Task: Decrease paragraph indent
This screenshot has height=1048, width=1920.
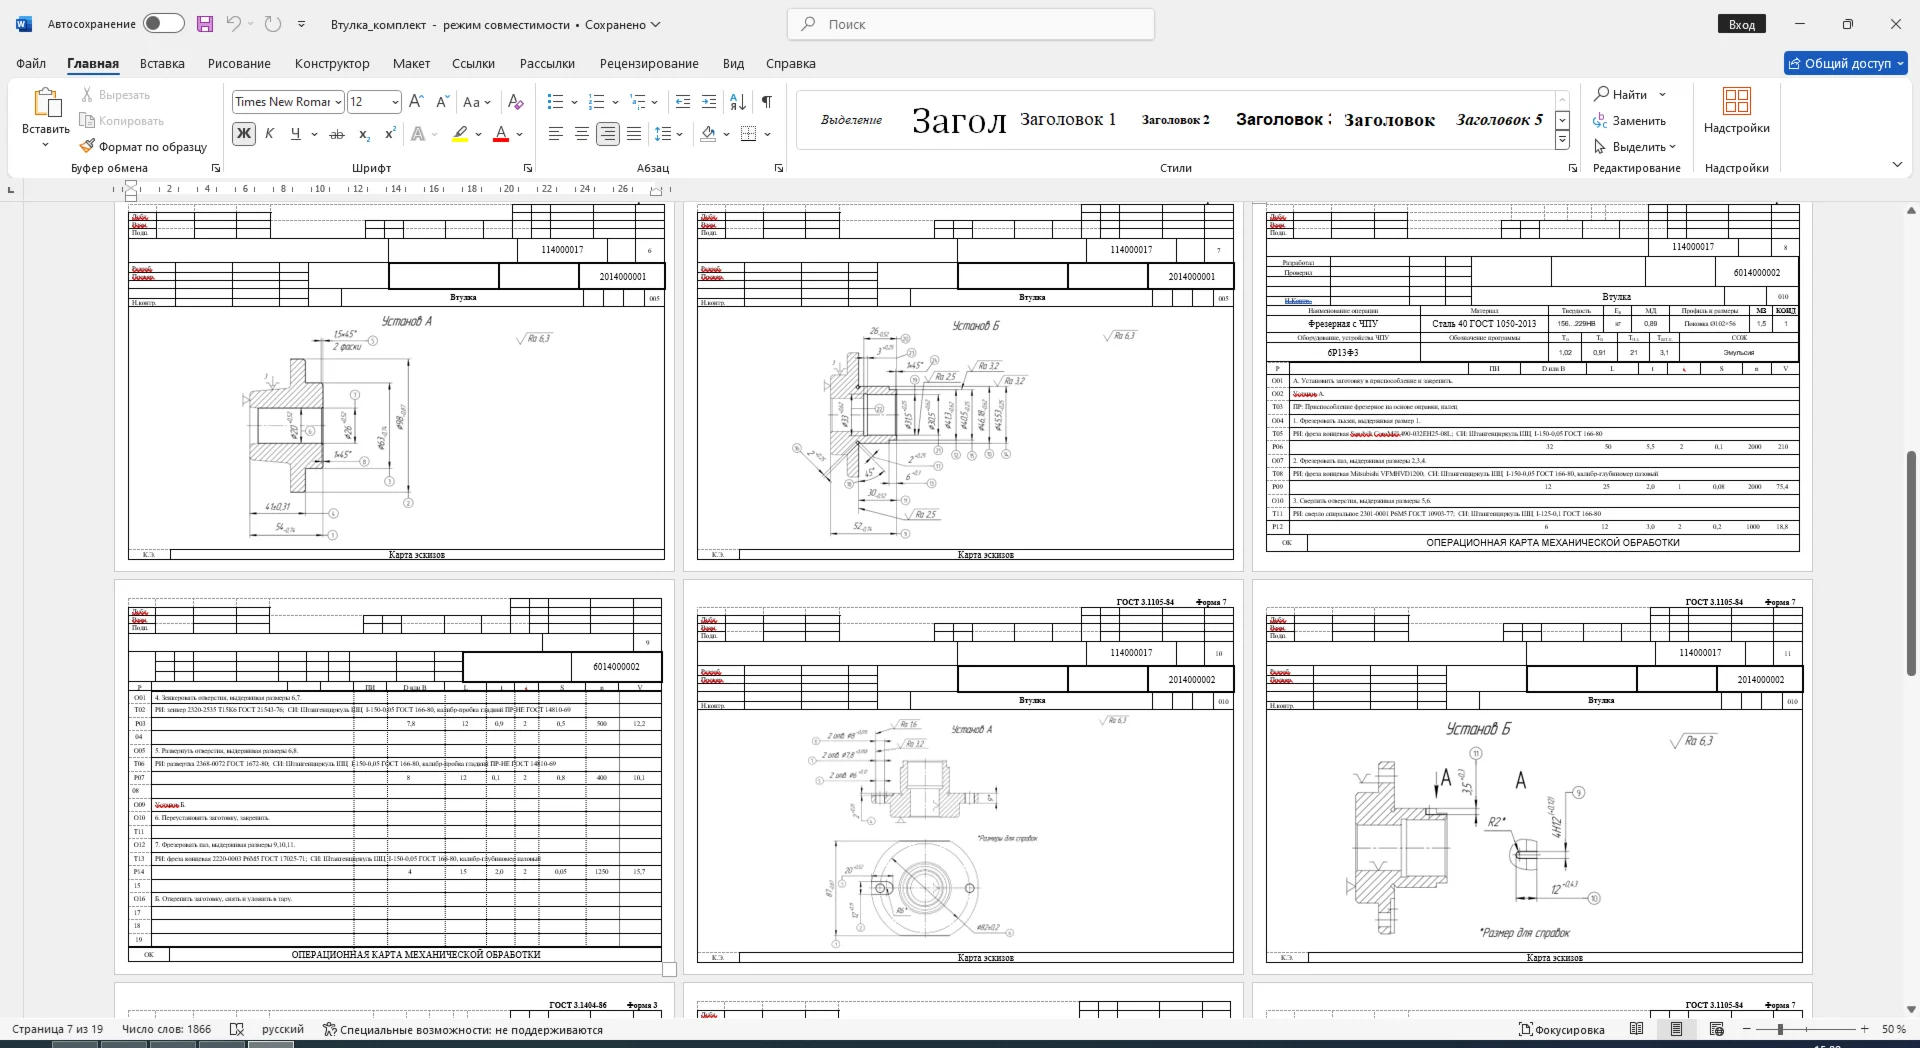Action: coord(683,102)
